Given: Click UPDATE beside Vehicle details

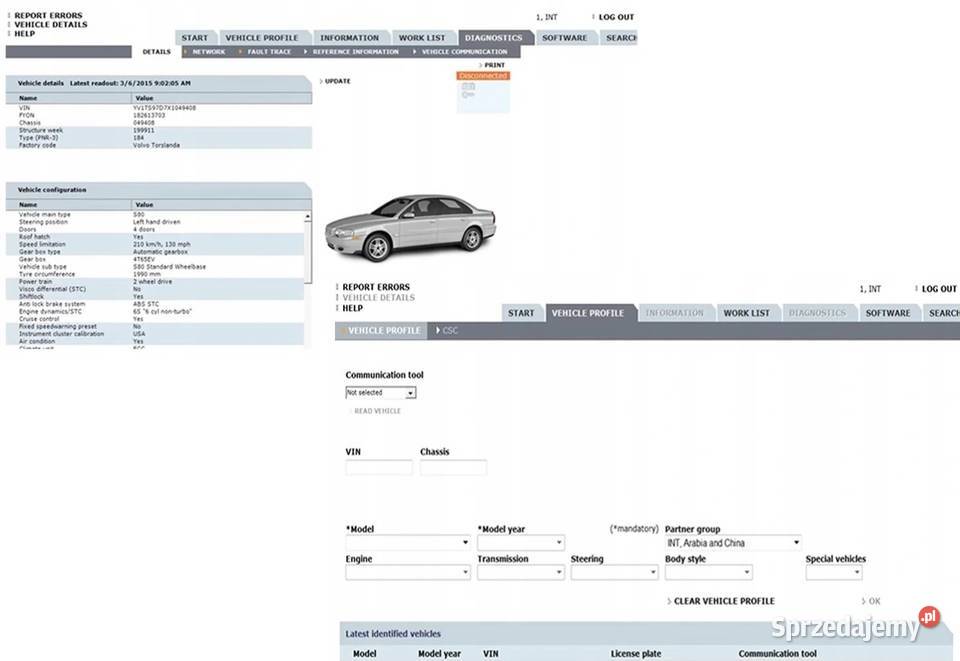Looking at the screenshot, I should (x=337, y=81).
